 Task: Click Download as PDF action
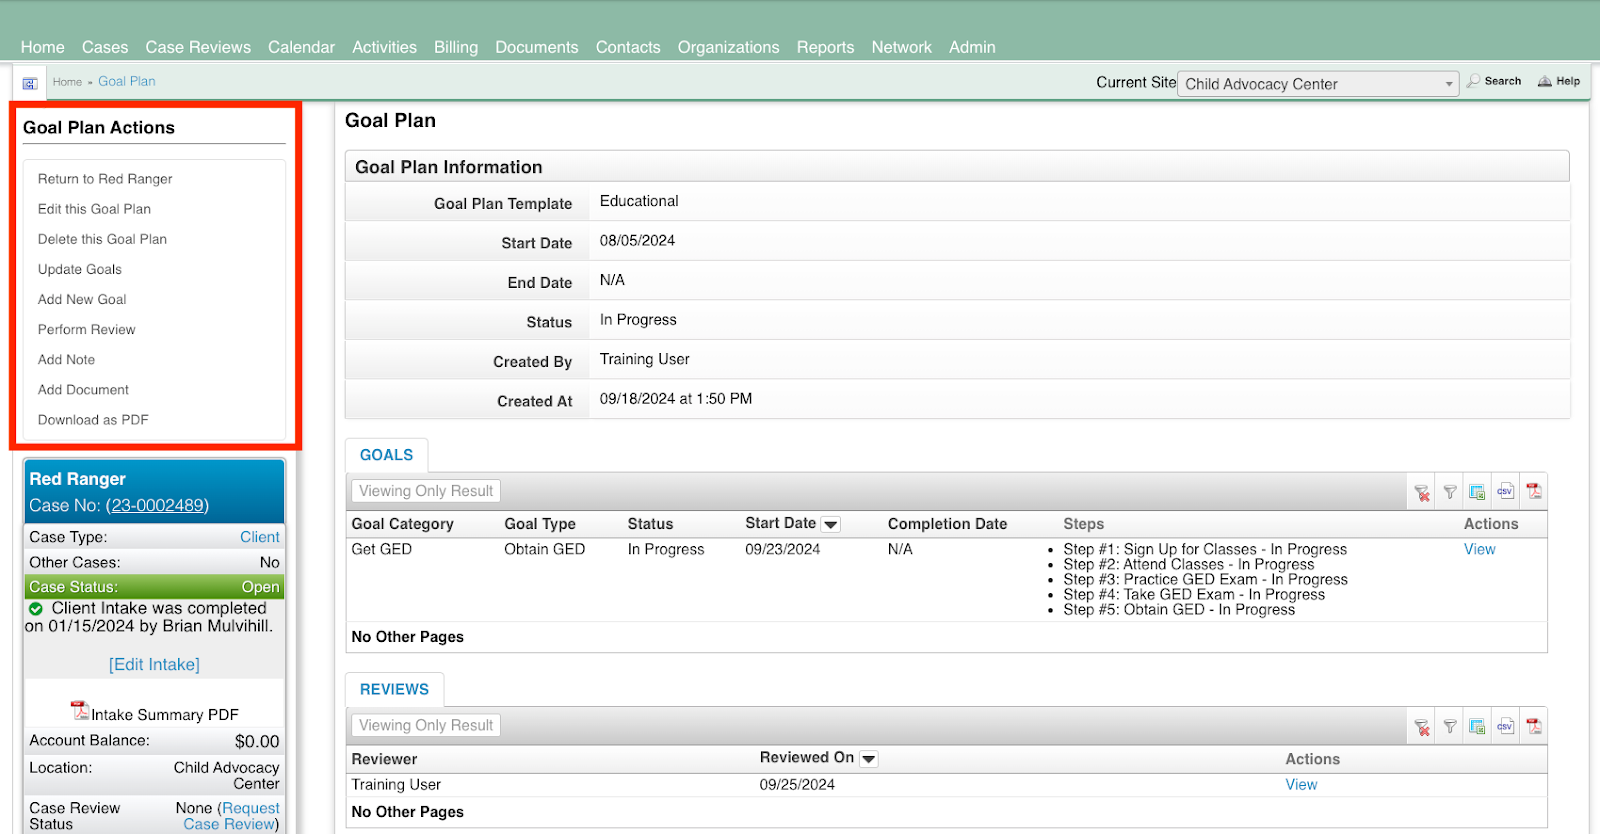[93, 419]
